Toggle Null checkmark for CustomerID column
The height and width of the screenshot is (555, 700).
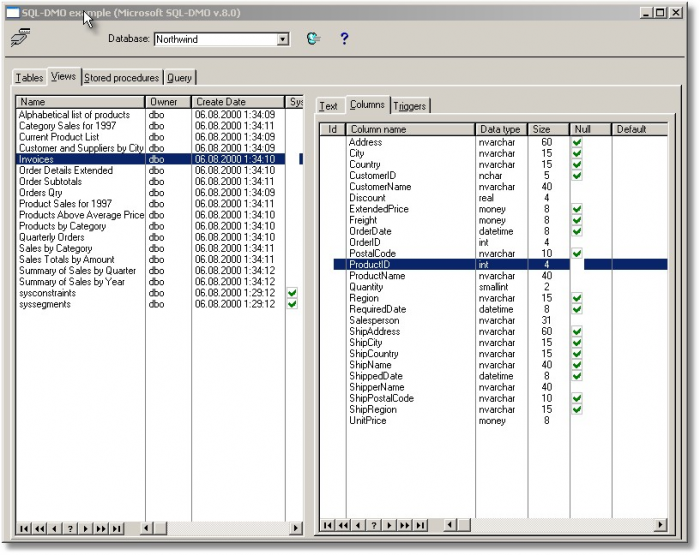(577, 175)
